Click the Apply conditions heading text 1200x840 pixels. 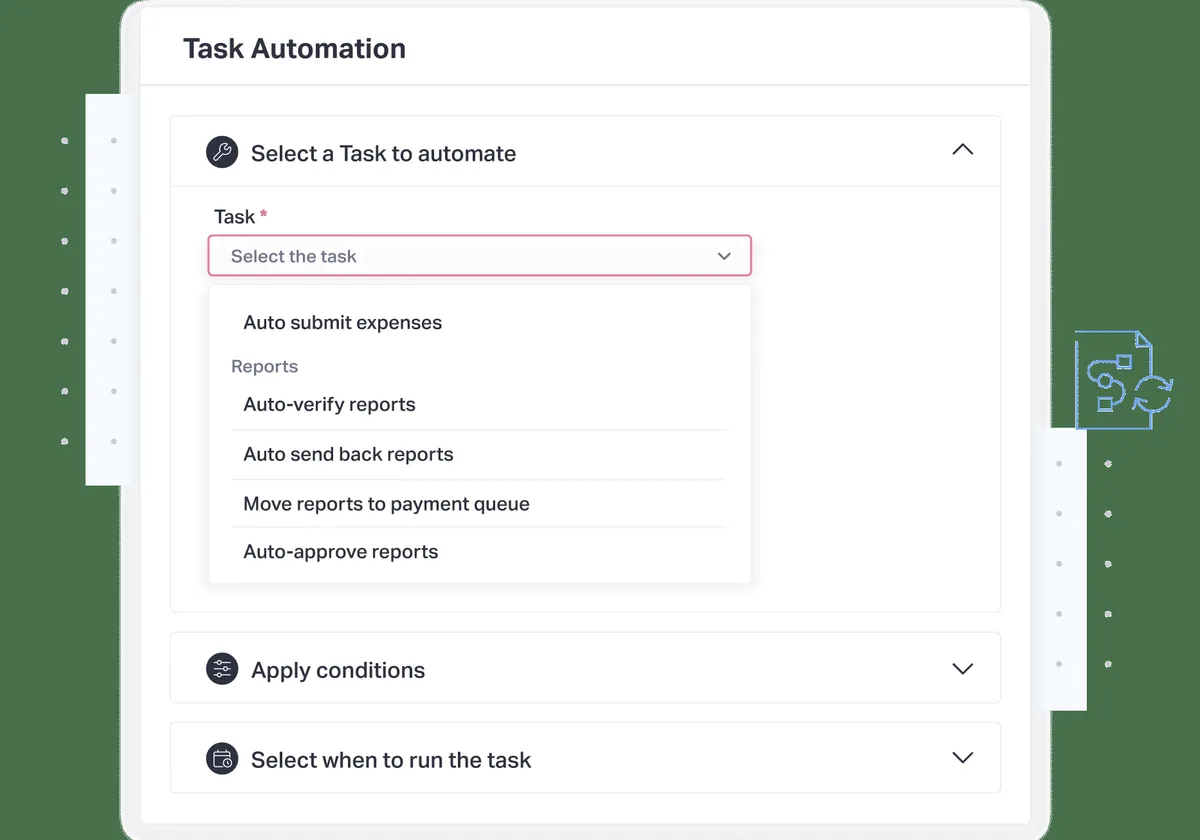(x=337, y=670)
